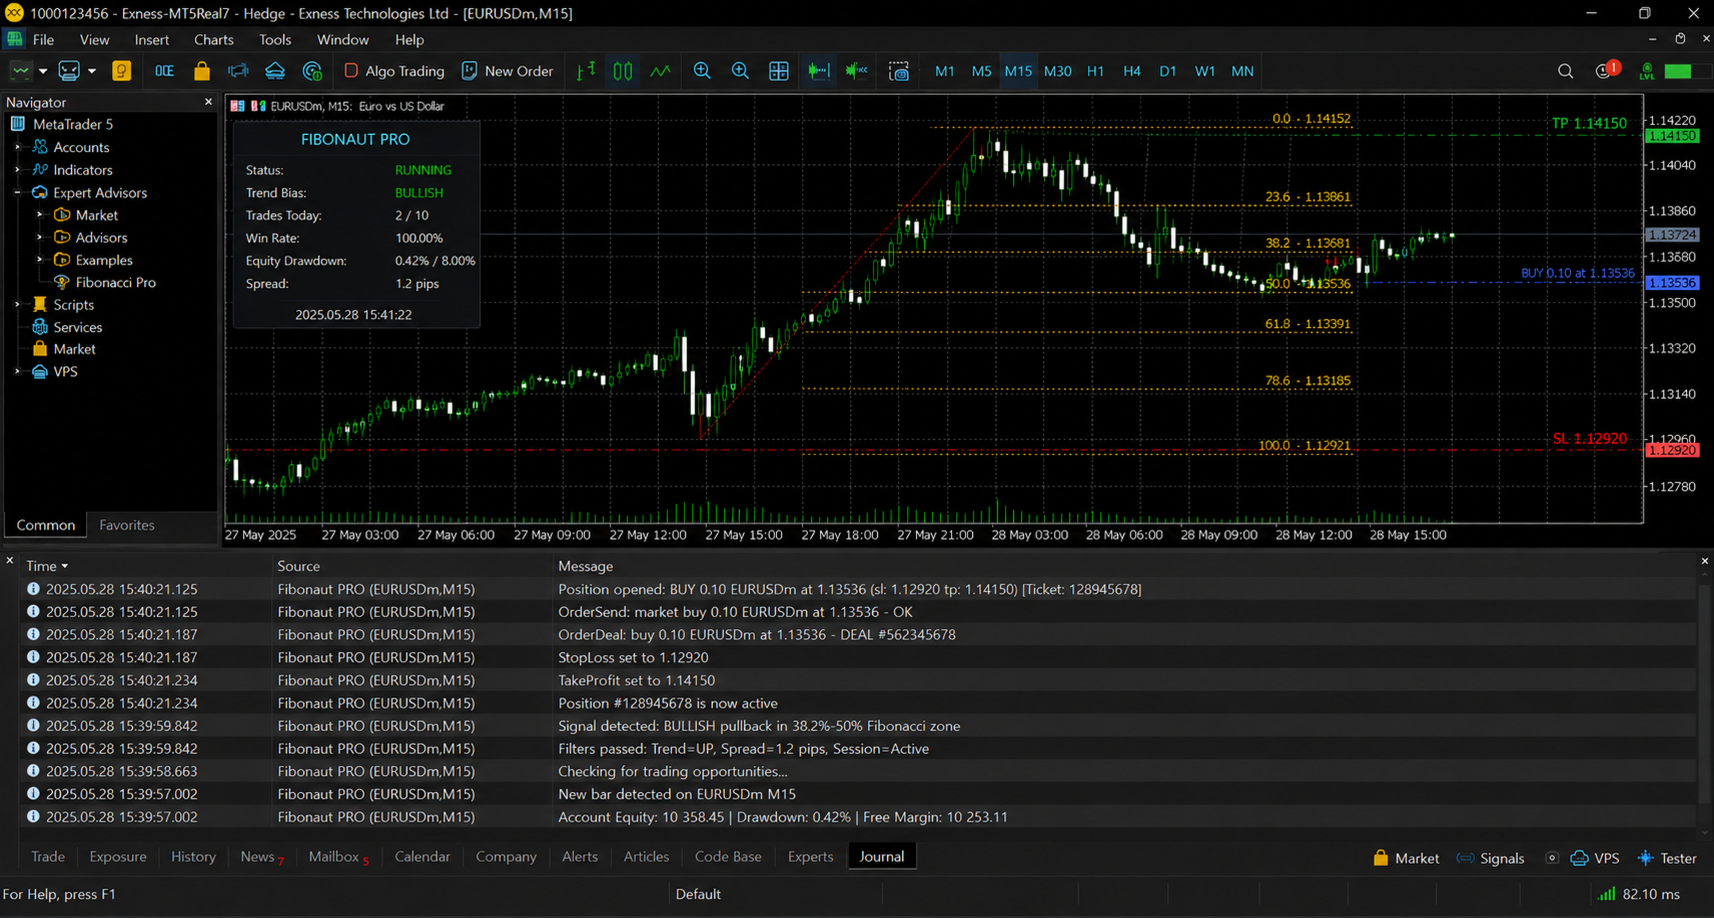
Task: Switch to the Experts tab
Action: pyautogui.click(x=810, y=857)
